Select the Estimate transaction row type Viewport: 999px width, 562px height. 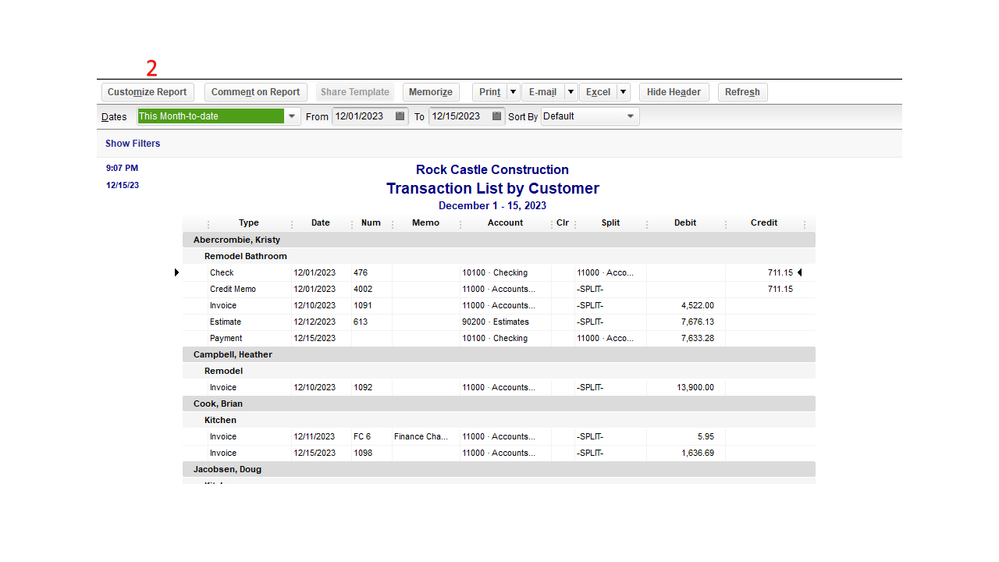coord(226,322)
